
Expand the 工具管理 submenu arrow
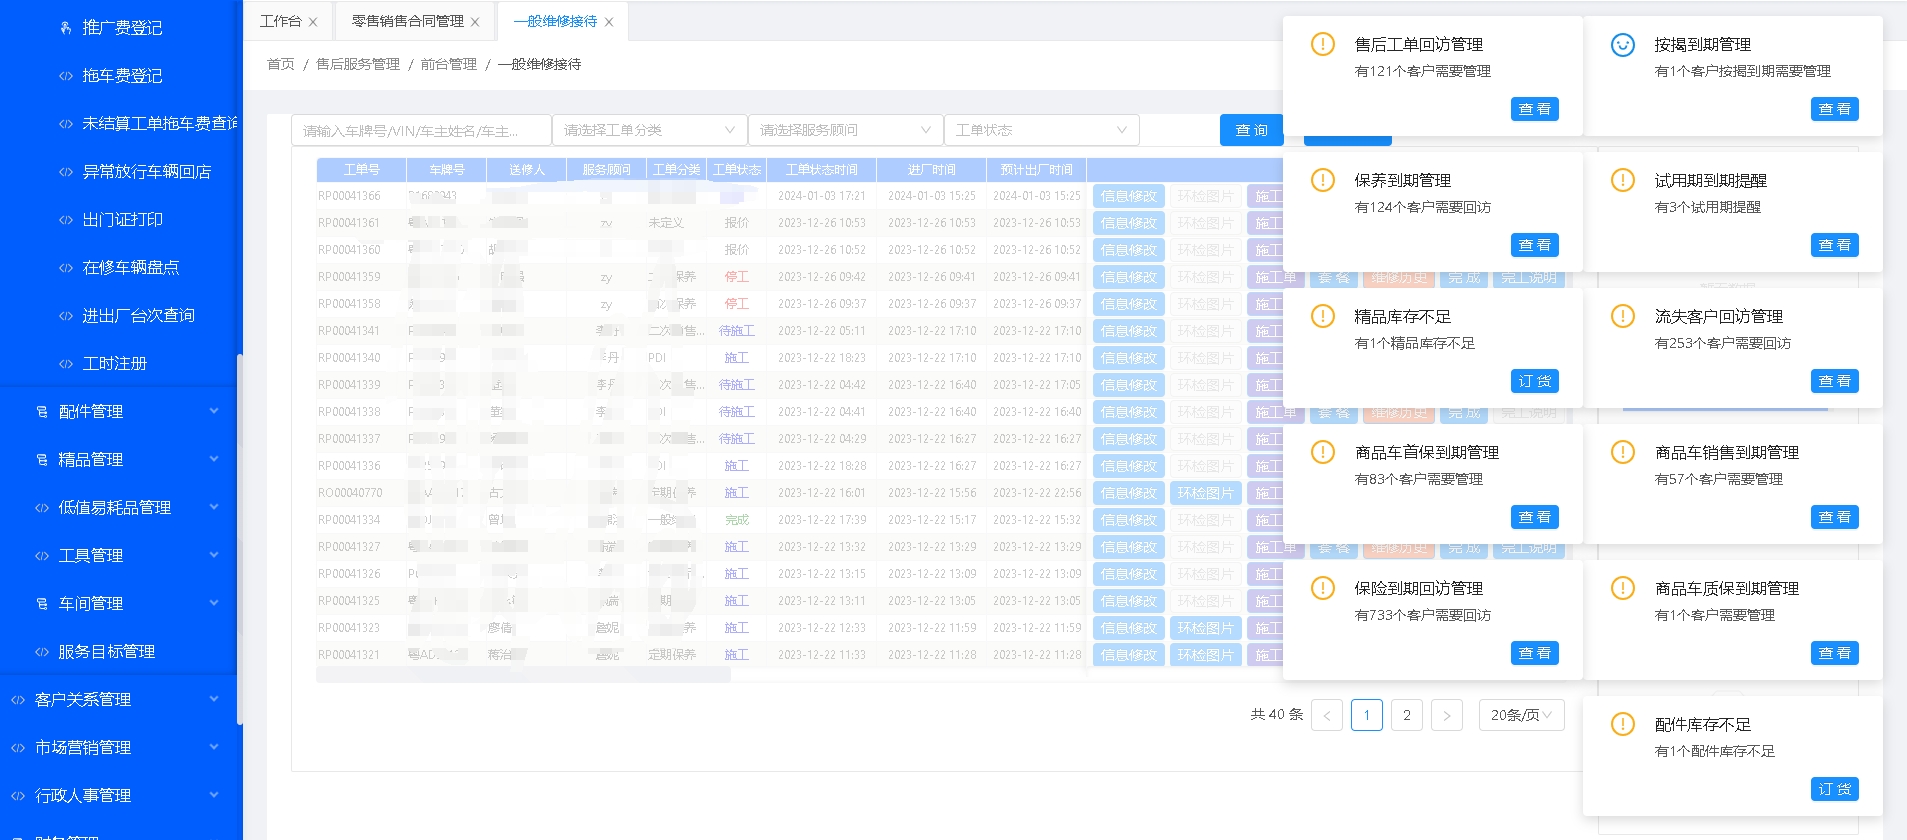213,555
